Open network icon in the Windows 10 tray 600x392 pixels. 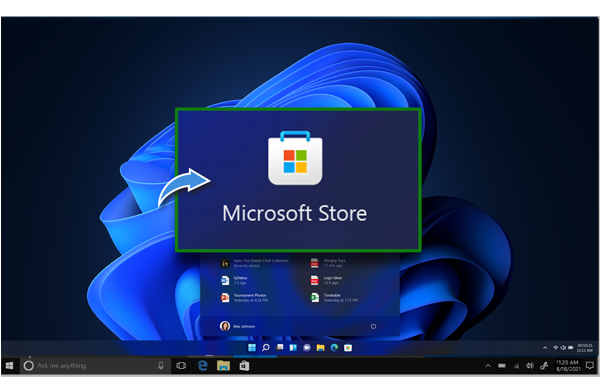pyautogui.click(x=517, y=366)
